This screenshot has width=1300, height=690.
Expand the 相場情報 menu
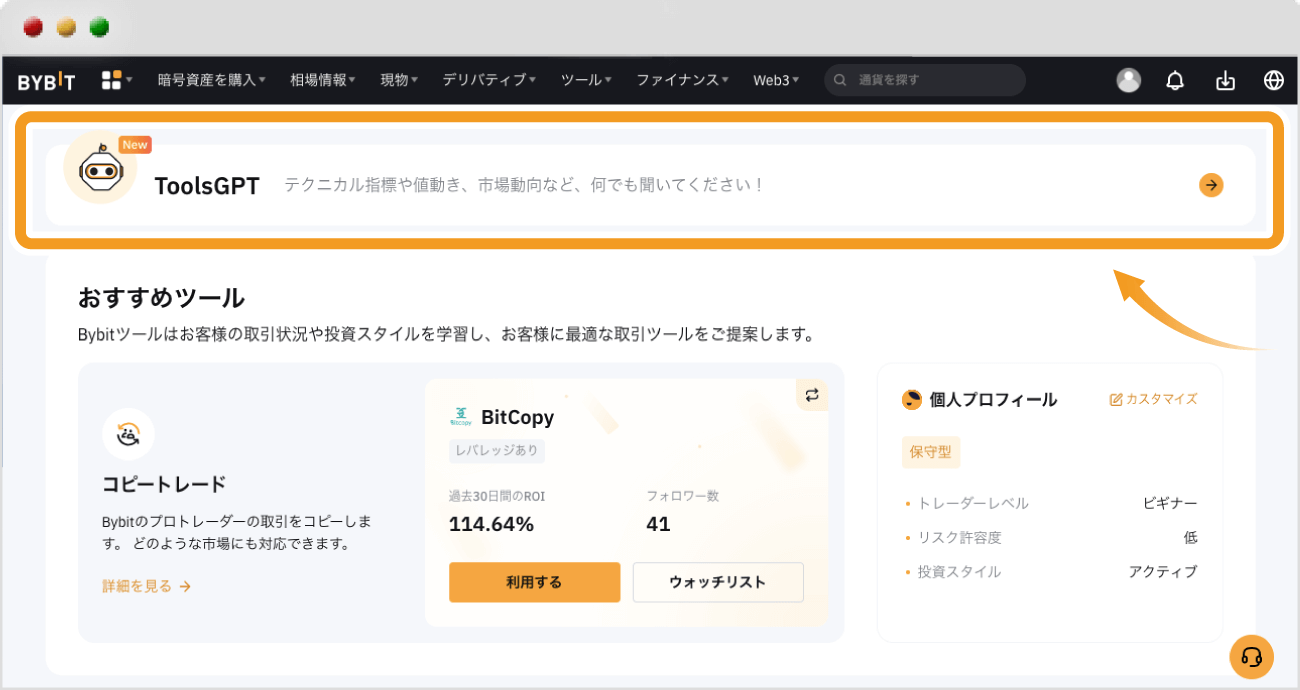[x=323, y=80]
